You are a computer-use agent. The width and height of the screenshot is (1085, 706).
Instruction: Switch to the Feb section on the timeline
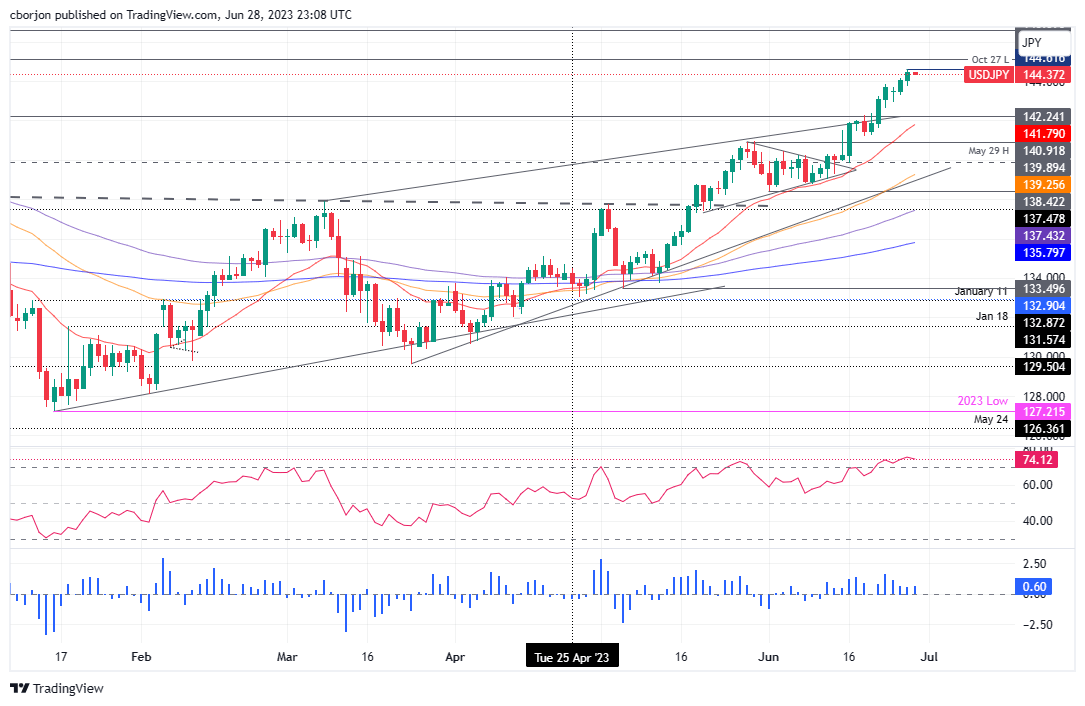point(141,658)
